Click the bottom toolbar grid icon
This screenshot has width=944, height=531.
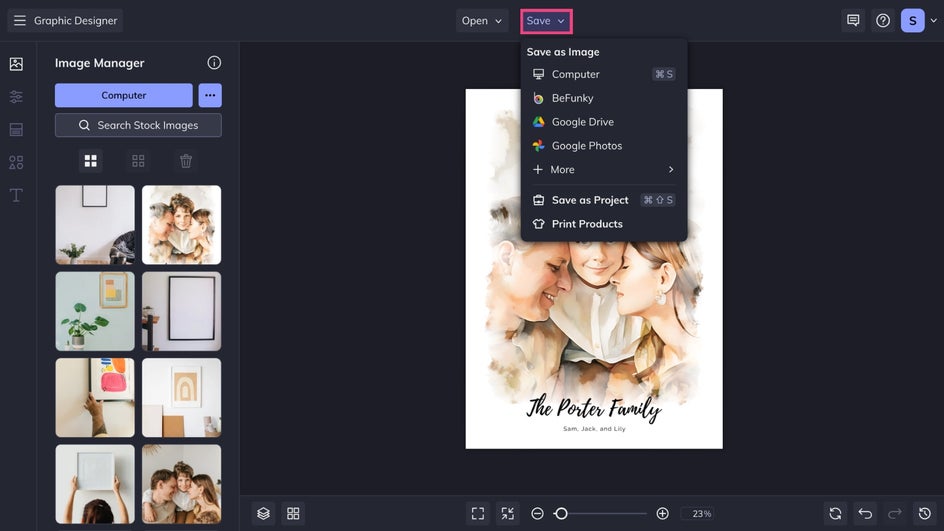293,514
